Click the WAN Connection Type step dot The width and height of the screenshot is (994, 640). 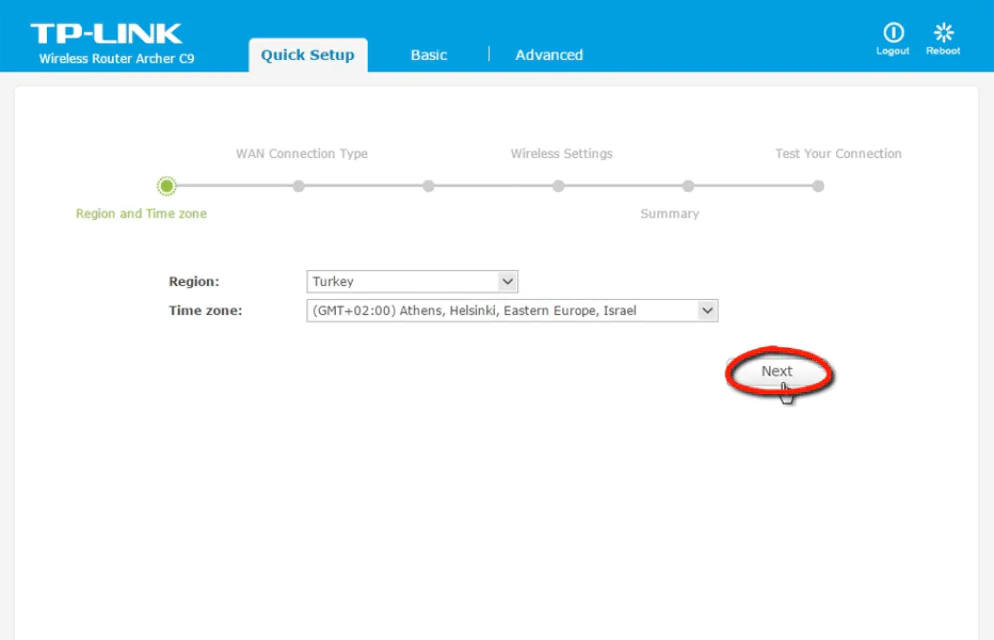[298, 186]
